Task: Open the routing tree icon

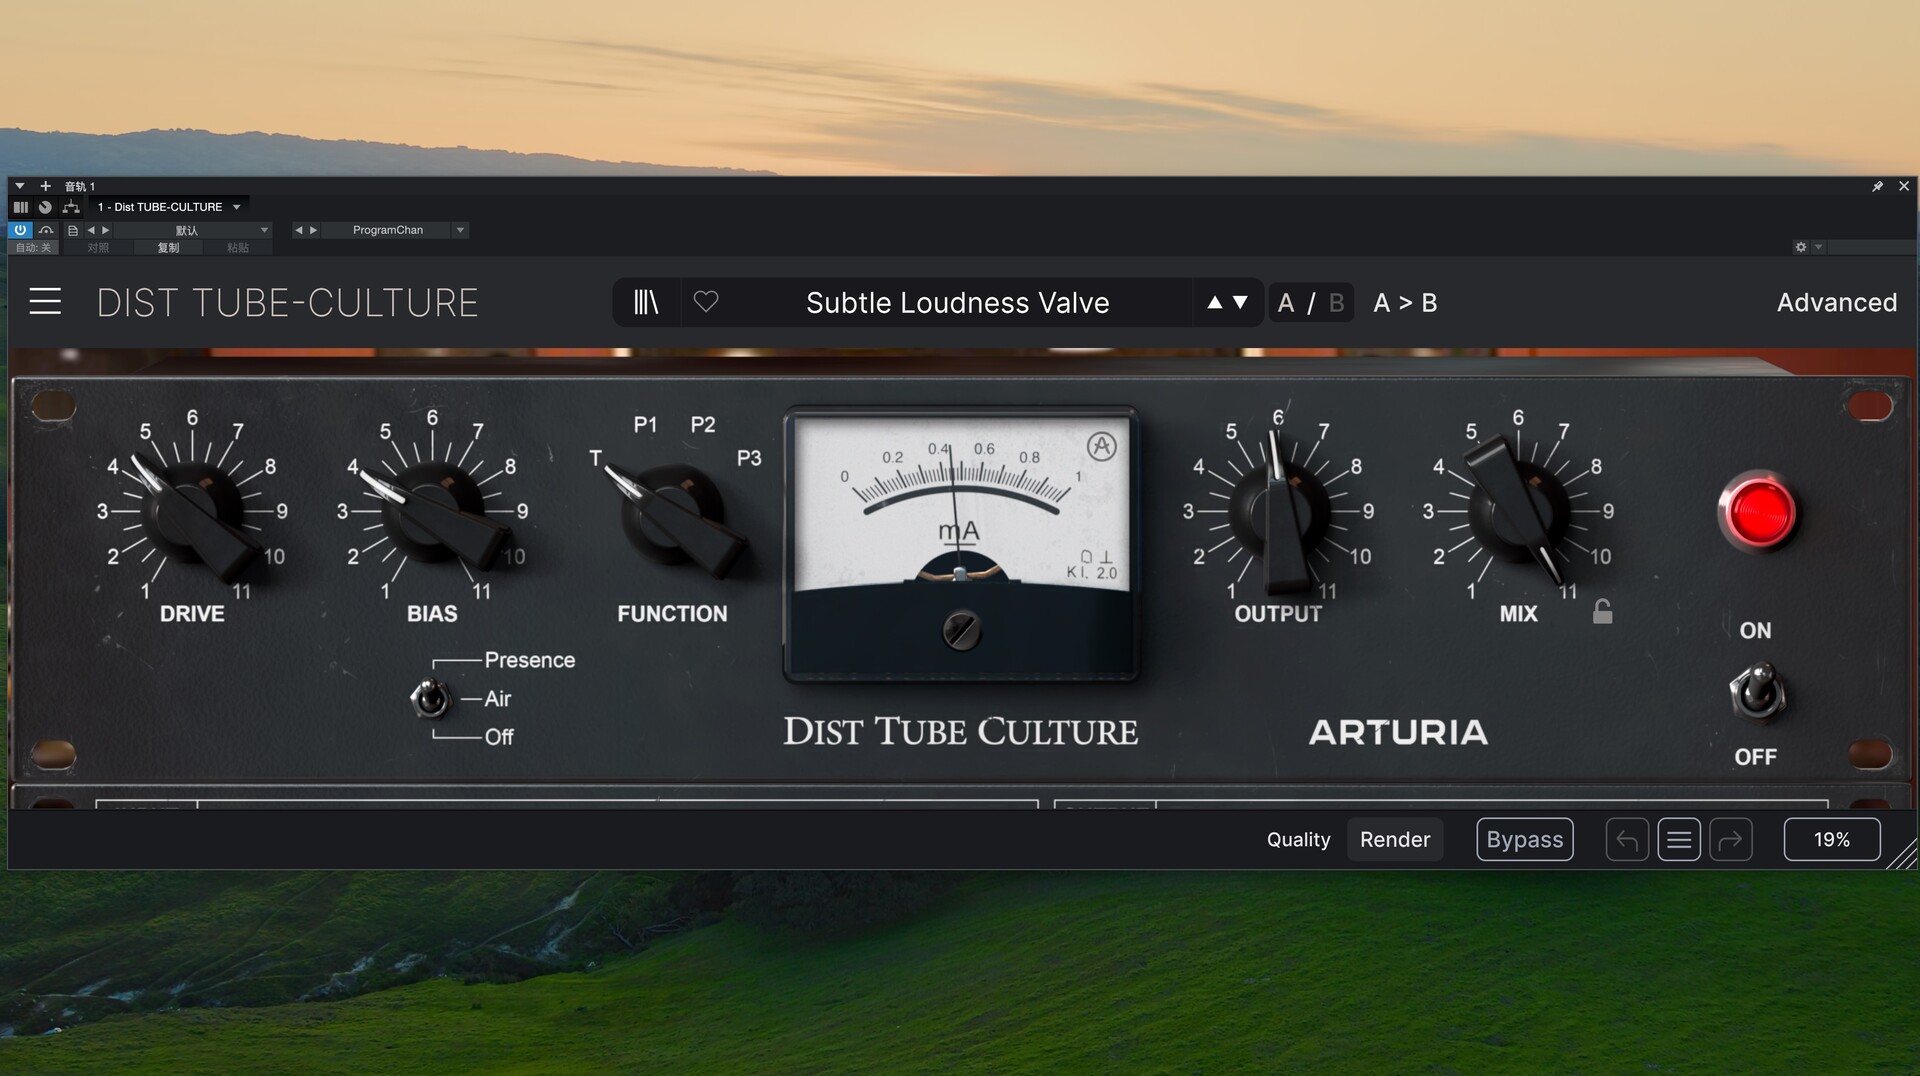Action: 71,207
